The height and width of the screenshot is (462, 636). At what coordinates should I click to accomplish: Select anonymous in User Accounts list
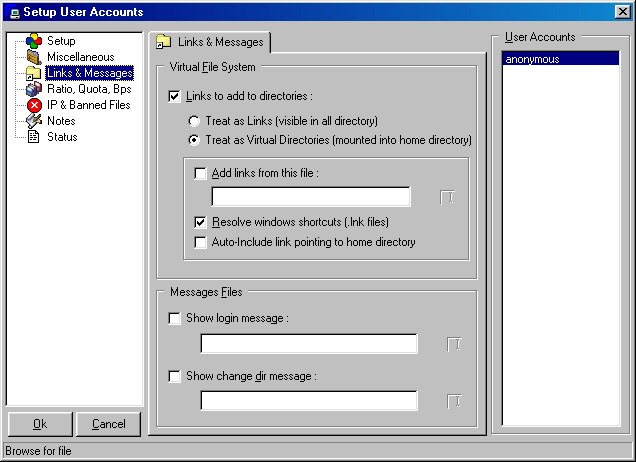(x=560, y=59)
